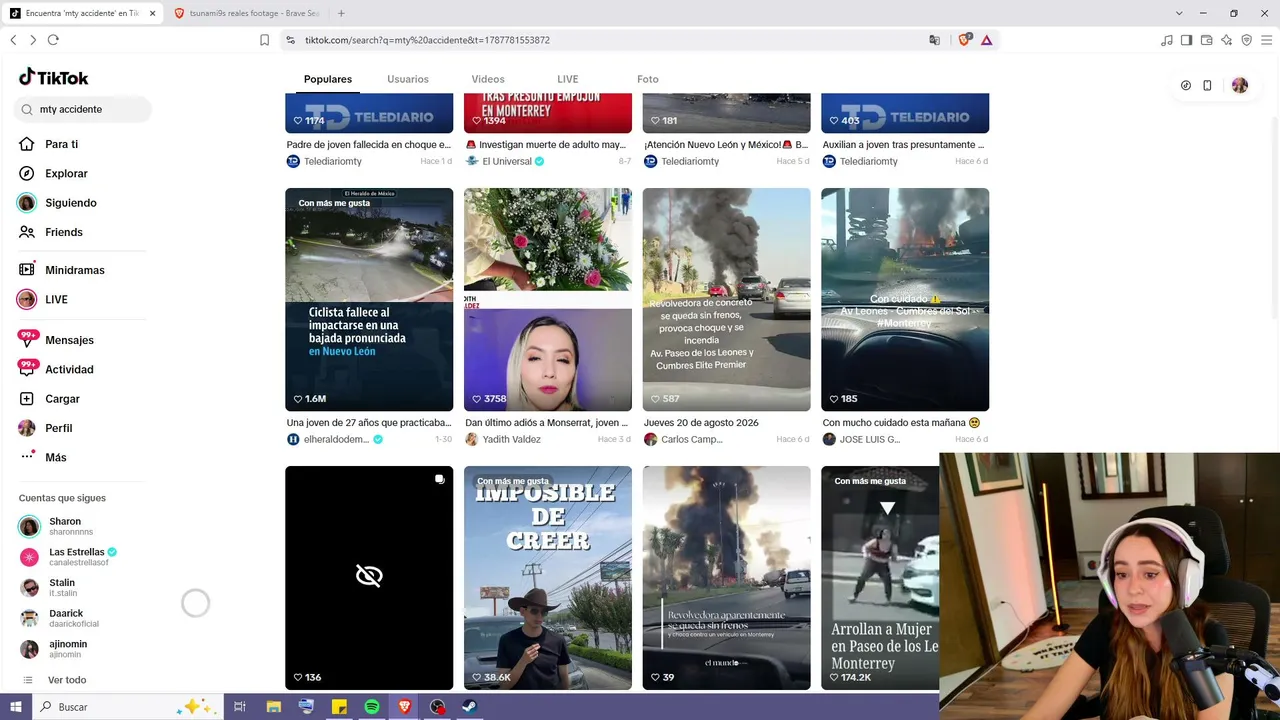Open followed account ajinomin
Image resolution: width=1280 pixels, height=720 pixels.
click(x=68, y=649)
